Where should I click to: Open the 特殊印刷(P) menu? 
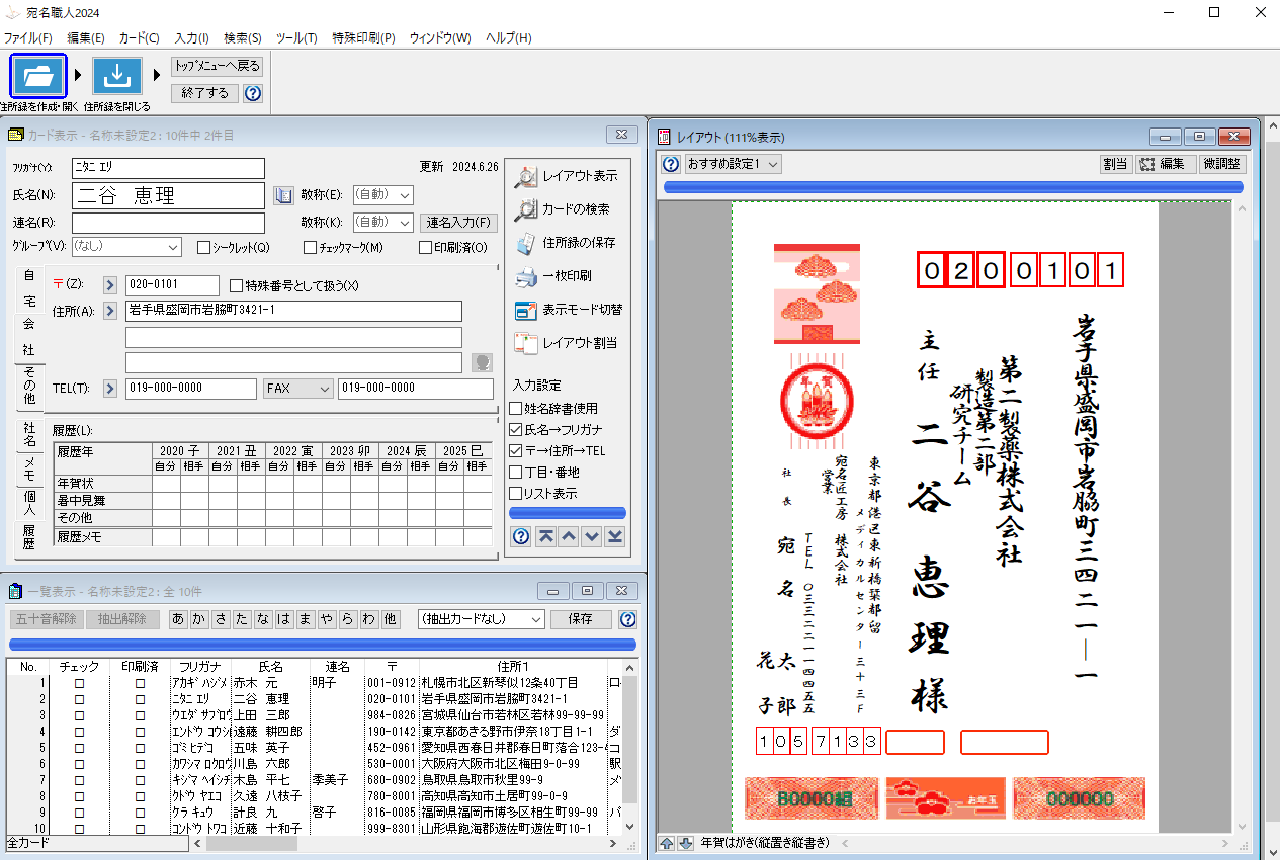click(364, 38)
